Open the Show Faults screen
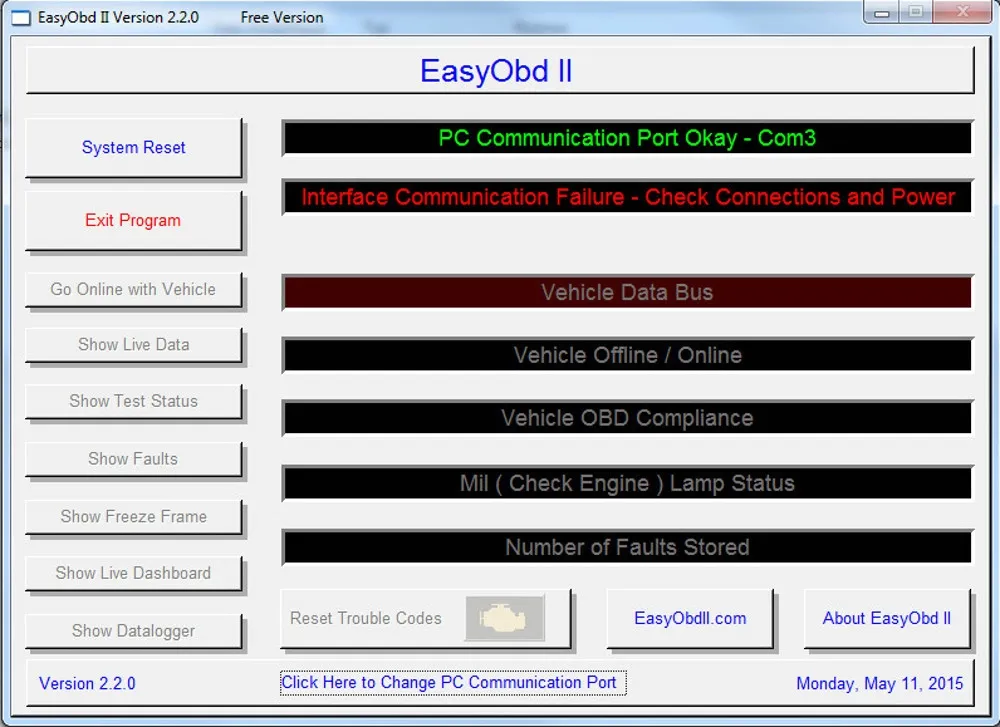Image resolution: width=1000 pixels, height=727 pixels. tap(133, 458)
